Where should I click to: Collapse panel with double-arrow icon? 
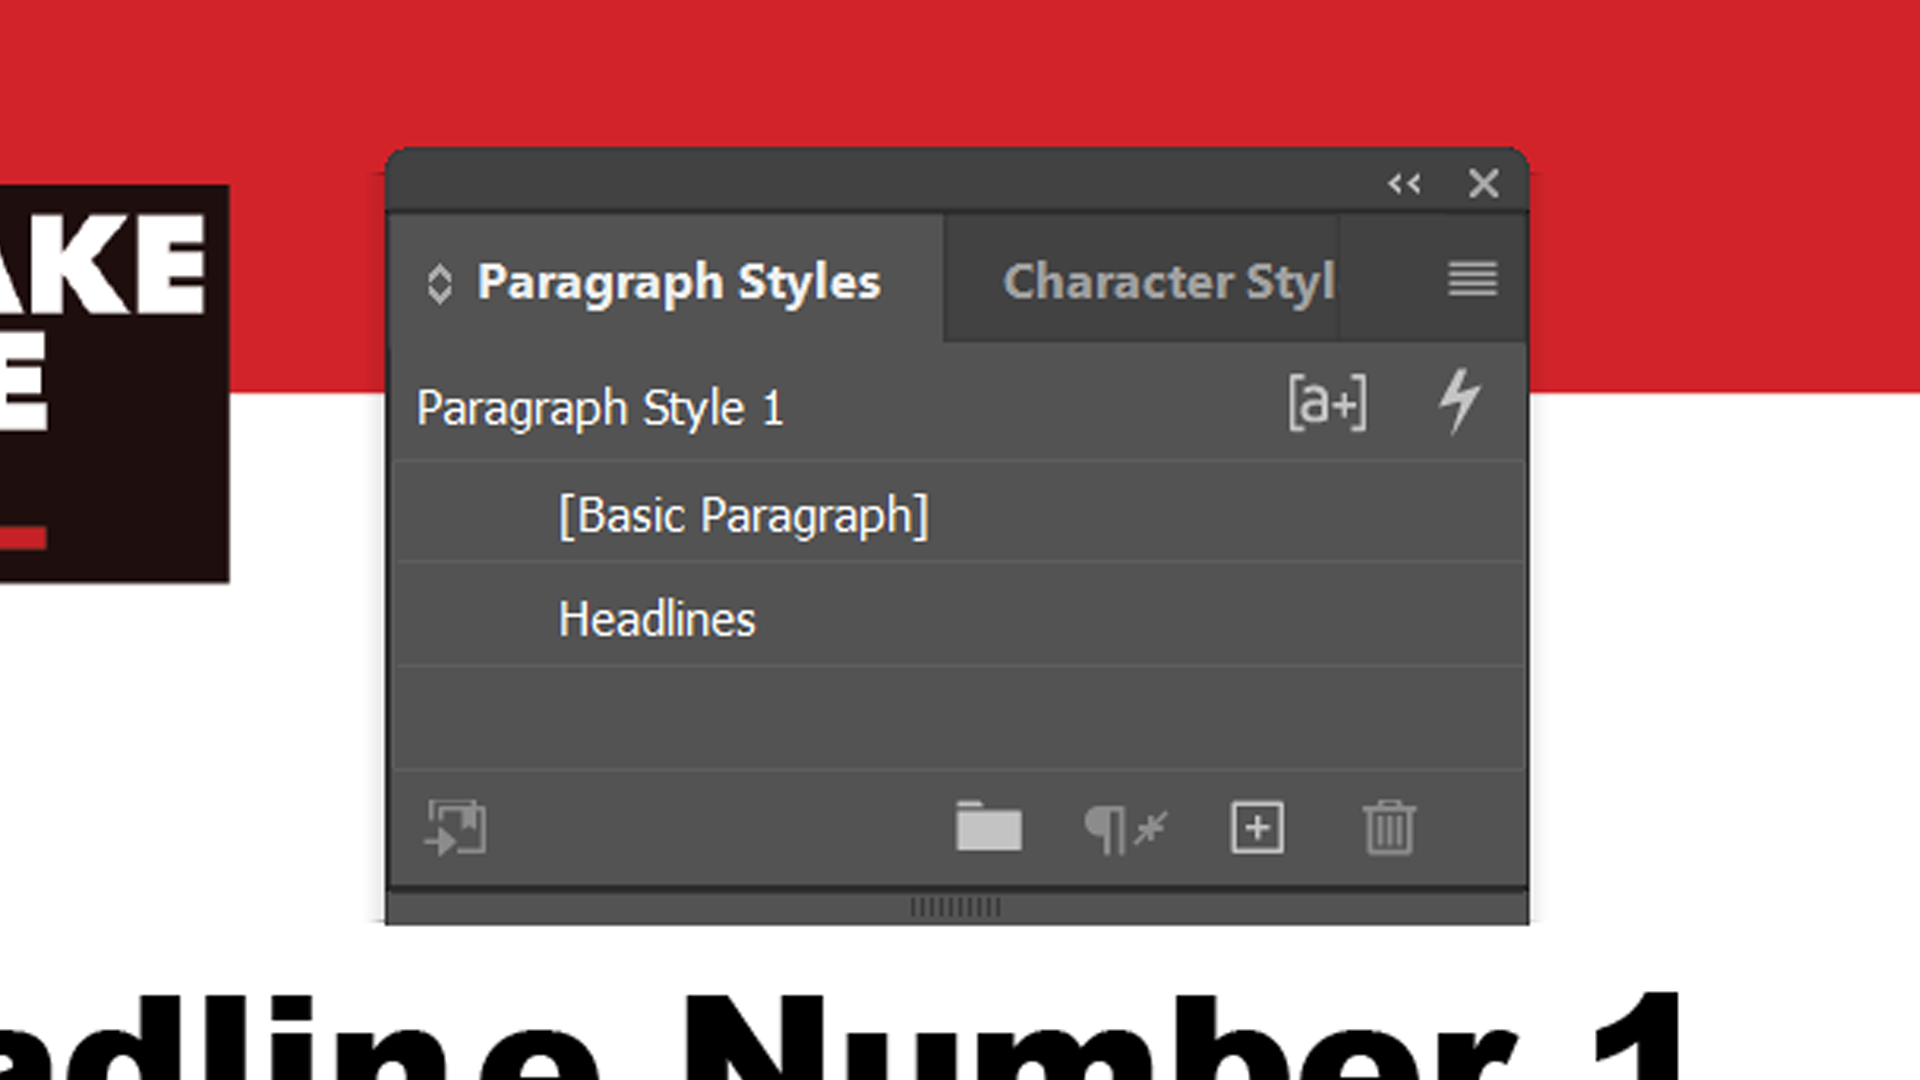point(1404,184)
